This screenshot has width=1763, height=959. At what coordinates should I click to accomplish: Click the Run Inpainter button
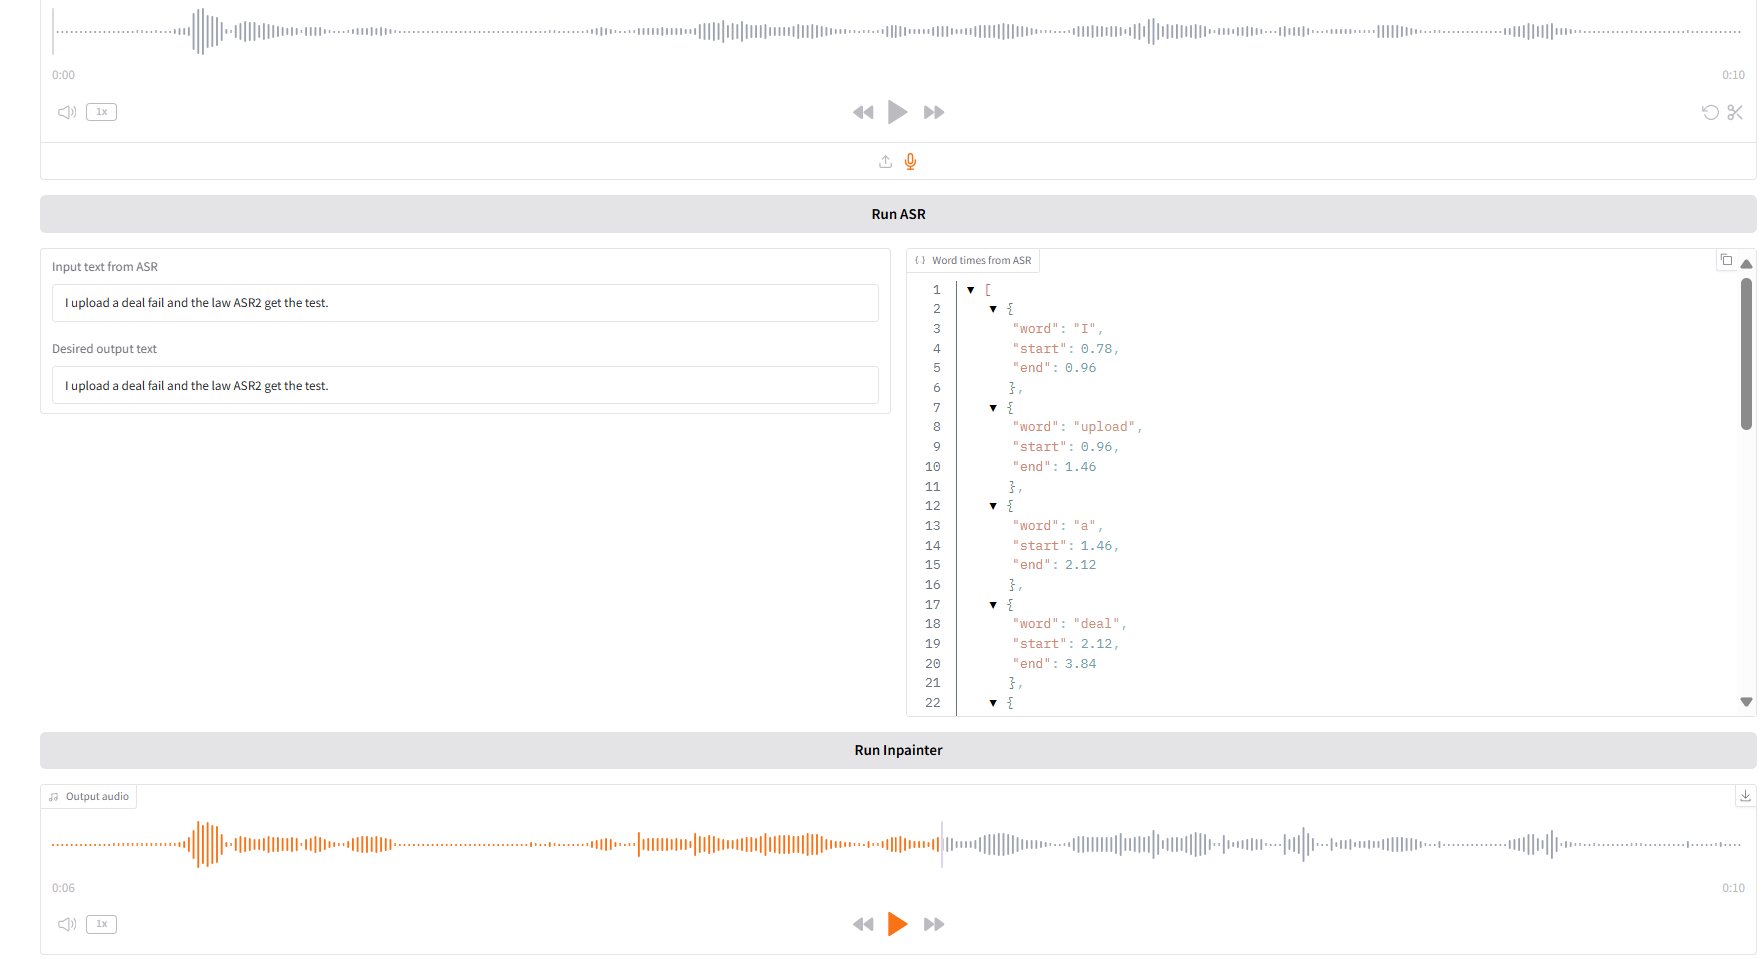[897, 750]
